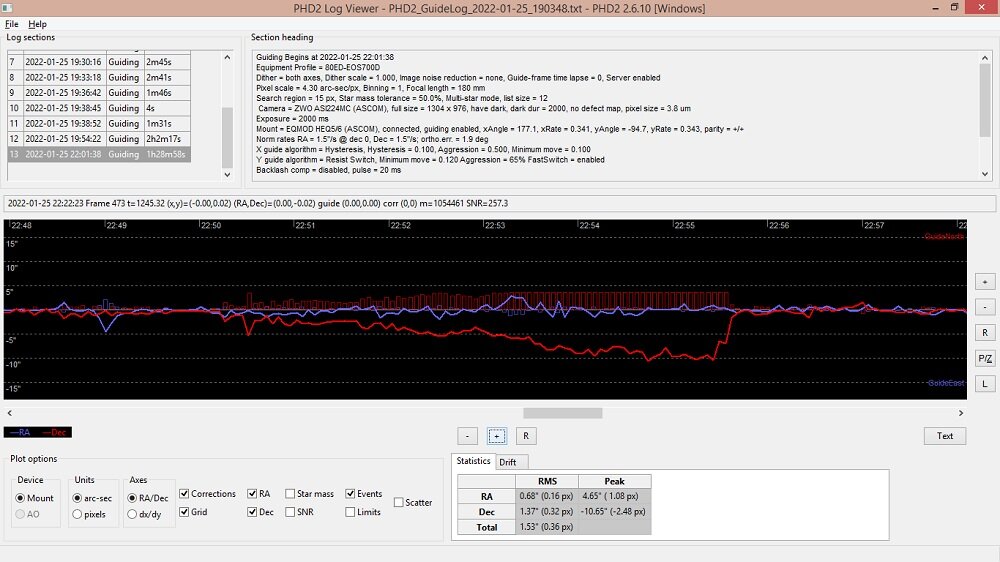Select log section 11 at 19:38:52
The height and width of the screenshot is (562, 1000).
tap(99, 123)
